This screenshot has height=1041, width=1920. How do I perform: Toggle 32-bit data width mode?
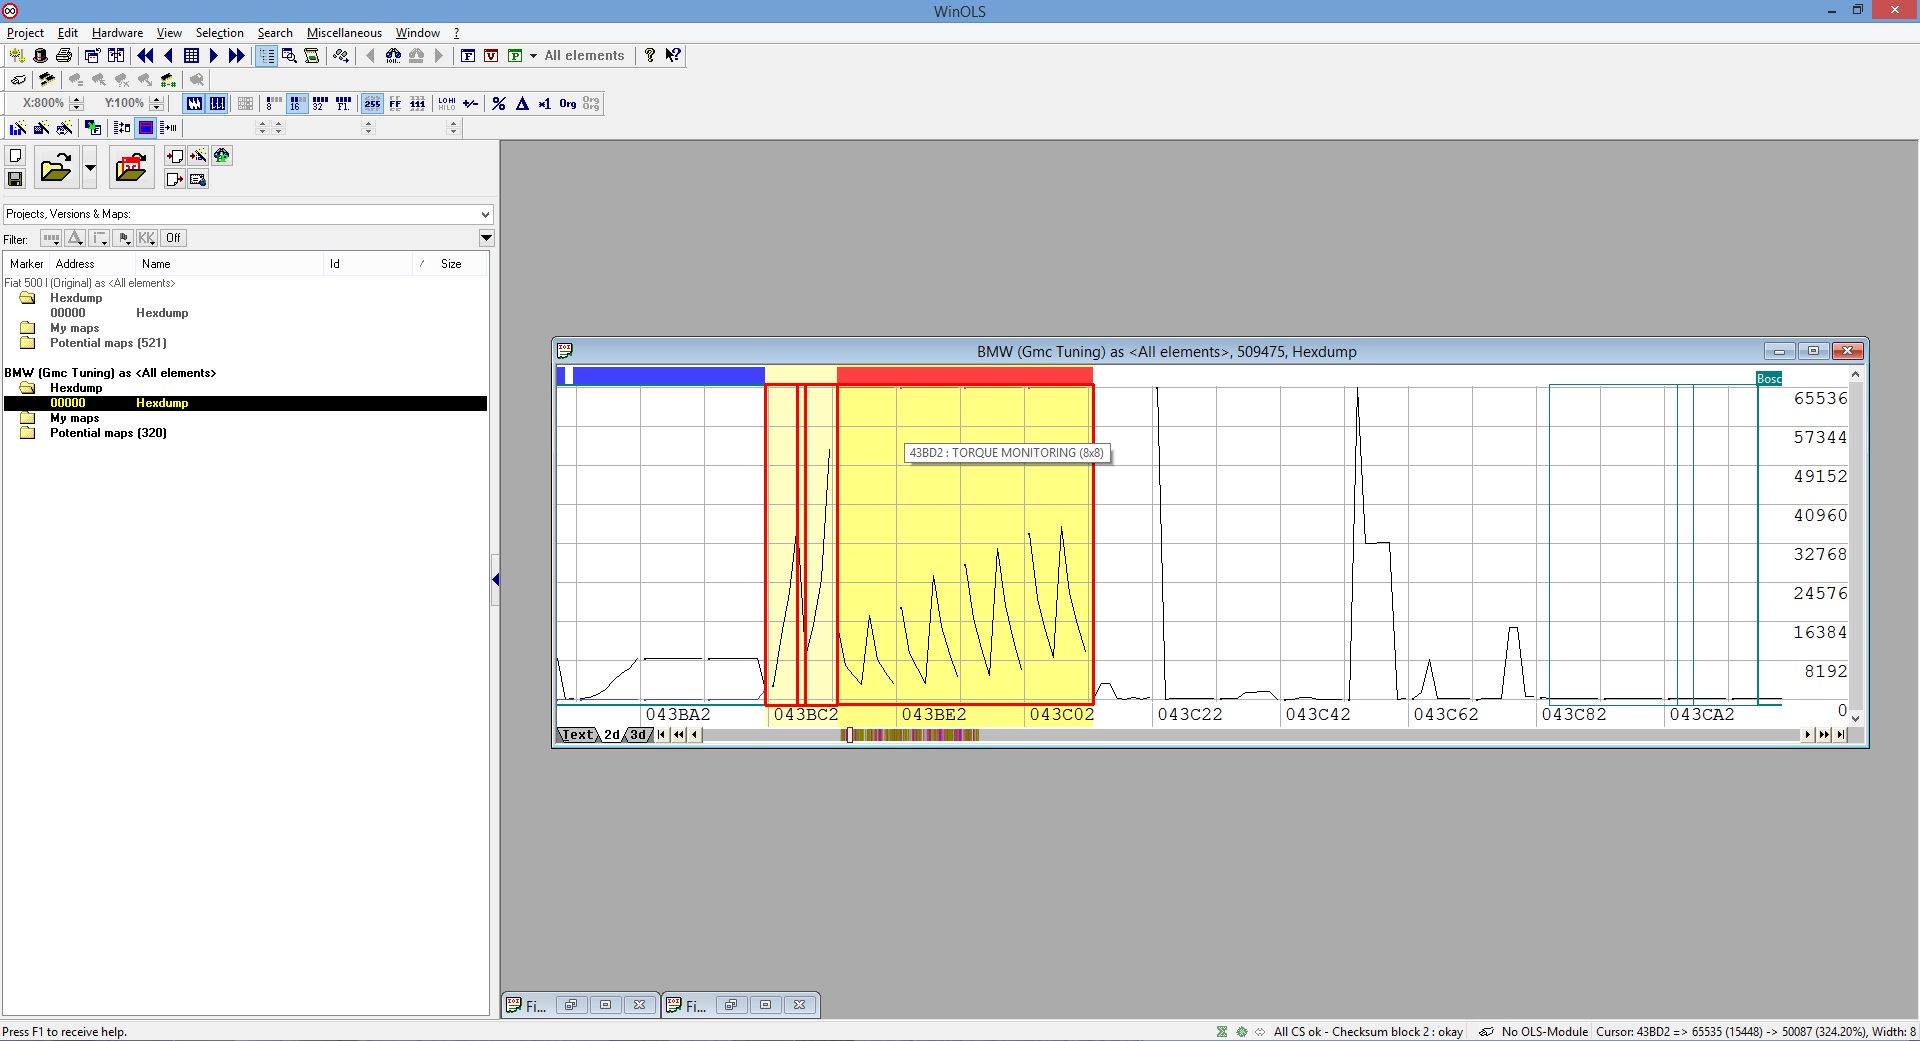coord(320,103)
